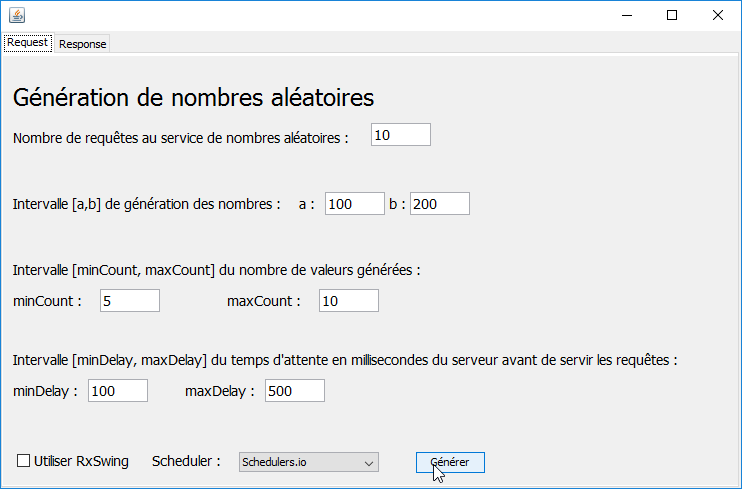Select the minCount input field
The image size is (742, 489).
(x=129, y=301)
